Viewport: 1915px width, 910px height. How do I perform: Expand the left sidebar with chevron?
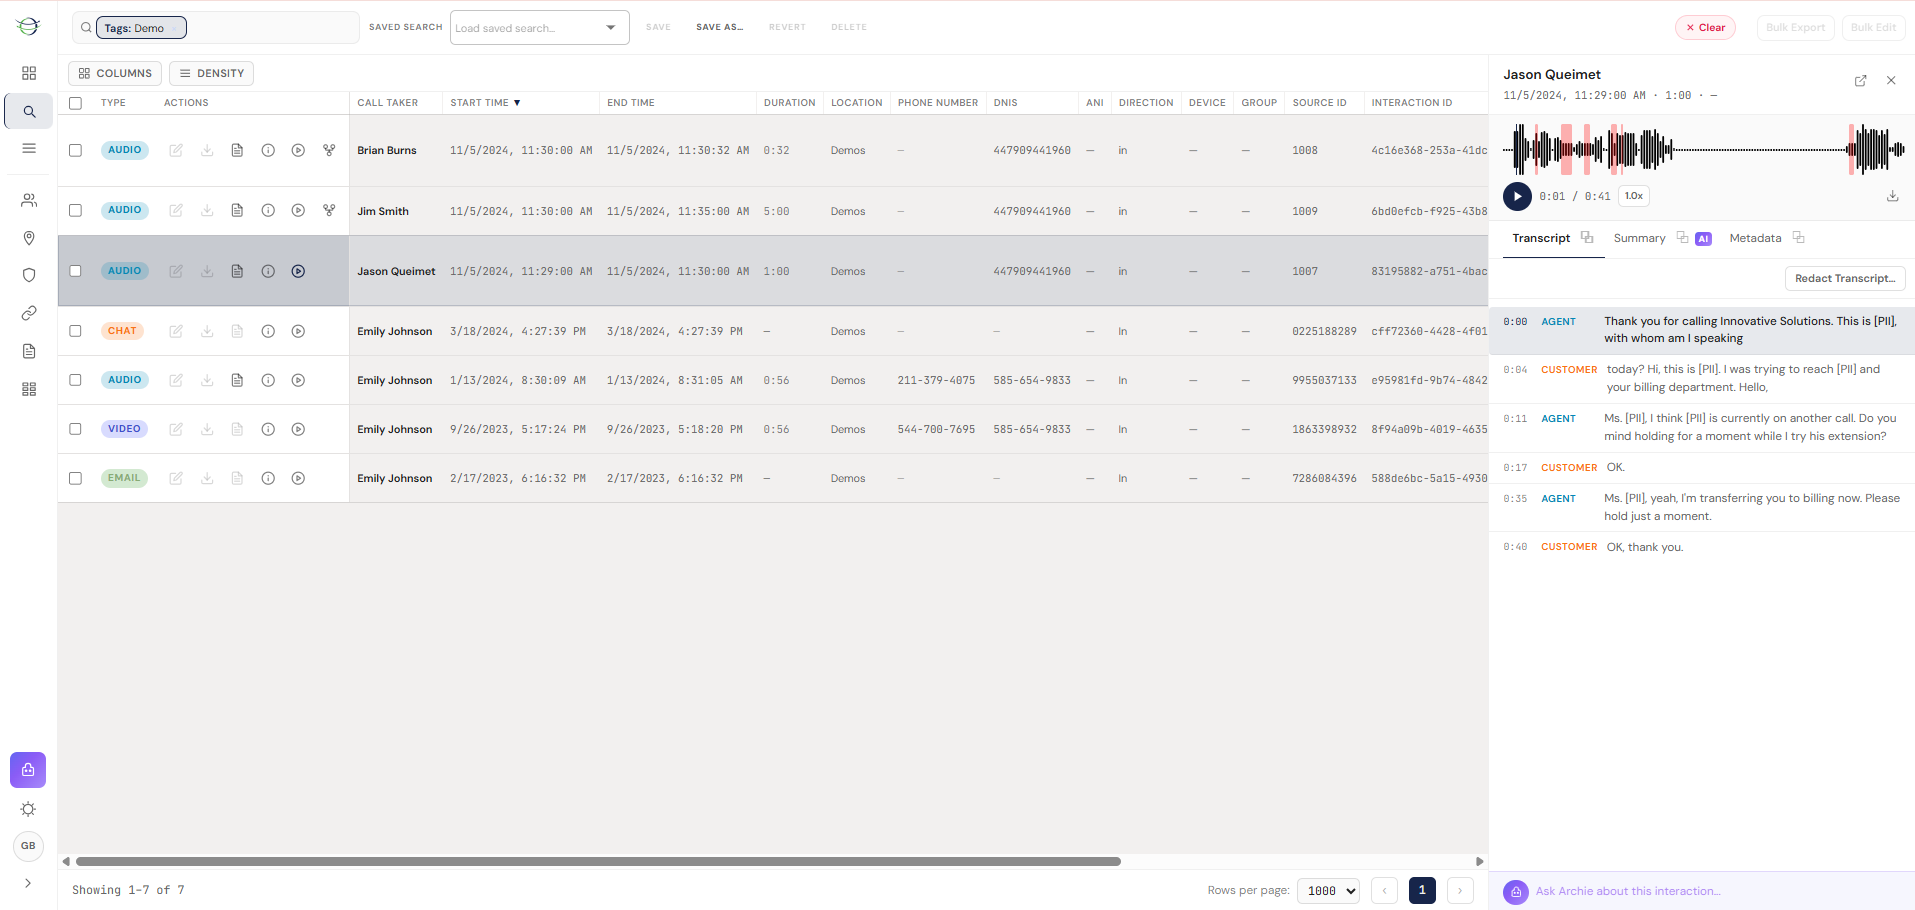pos(28,883)
